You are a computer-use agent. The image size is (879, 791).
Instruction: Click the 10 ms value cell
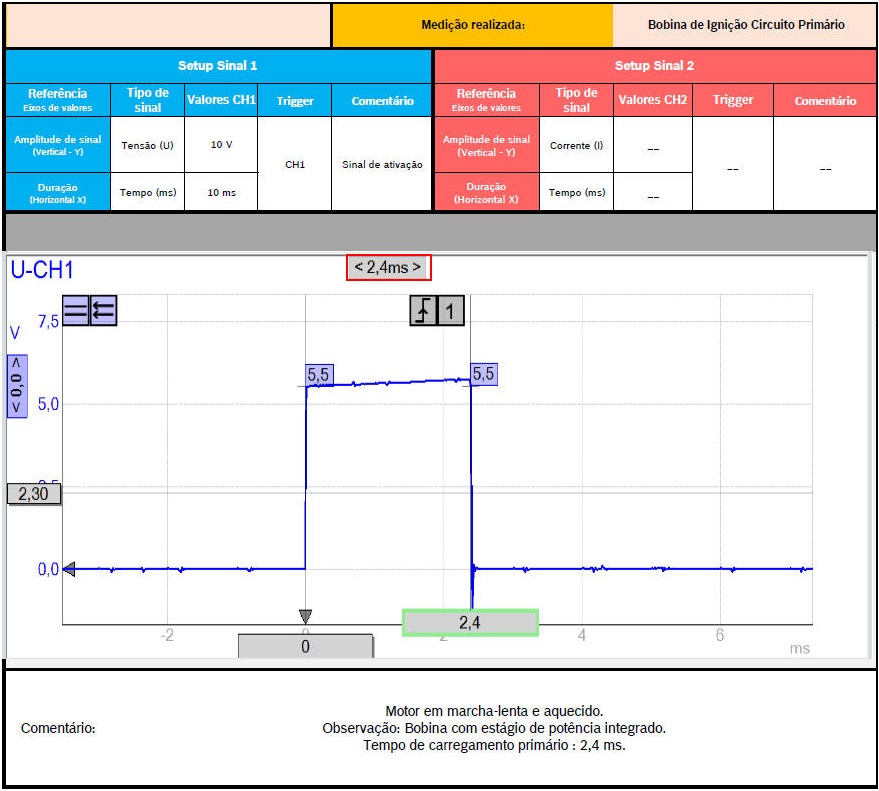[x=221, y=192]
